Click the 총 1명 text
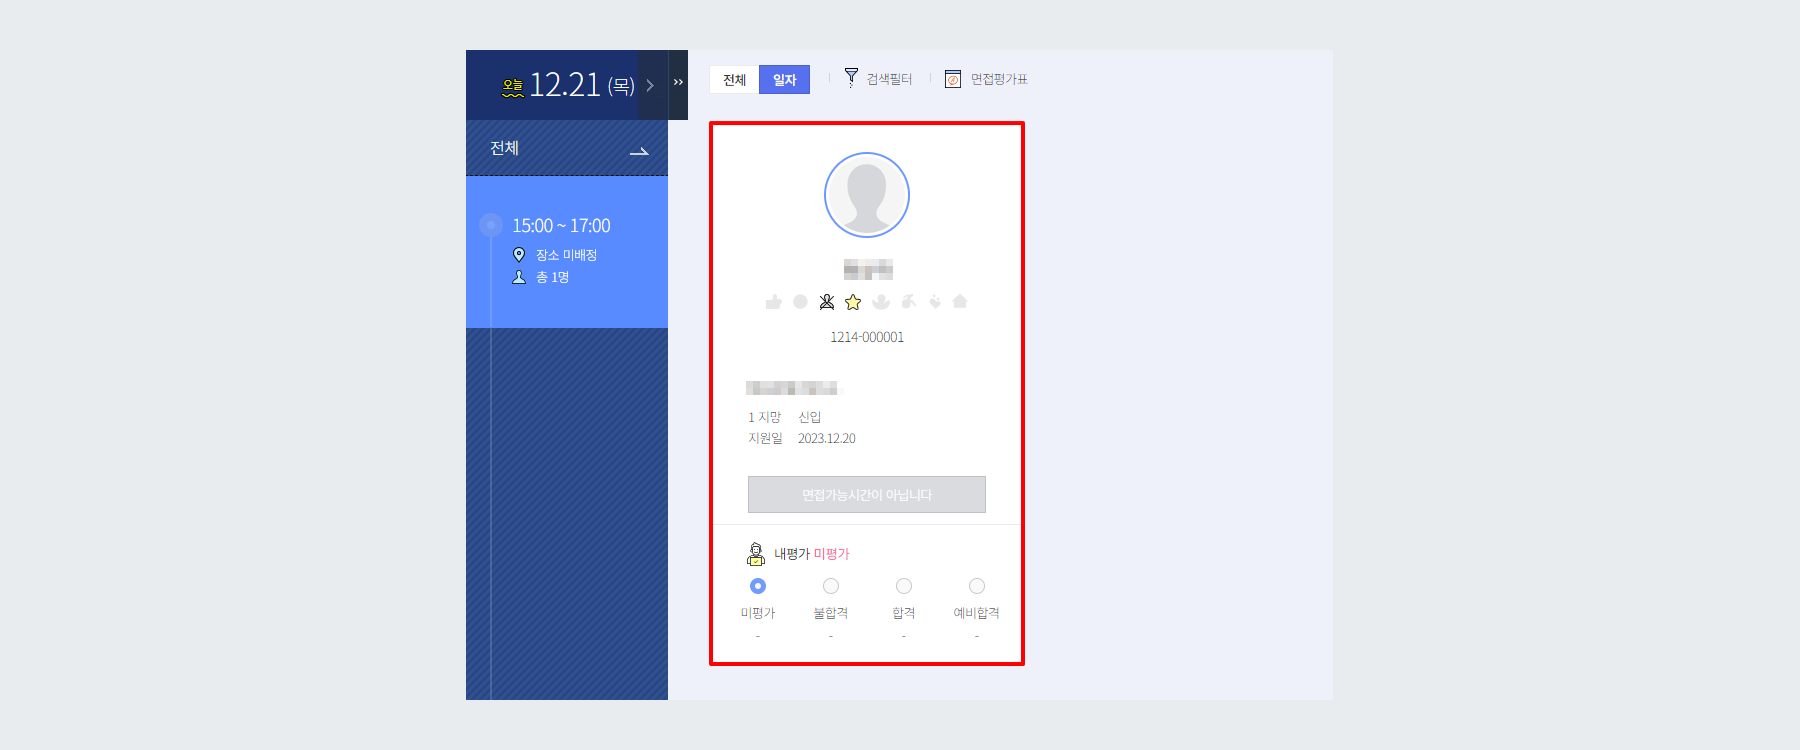 [552, 277]
